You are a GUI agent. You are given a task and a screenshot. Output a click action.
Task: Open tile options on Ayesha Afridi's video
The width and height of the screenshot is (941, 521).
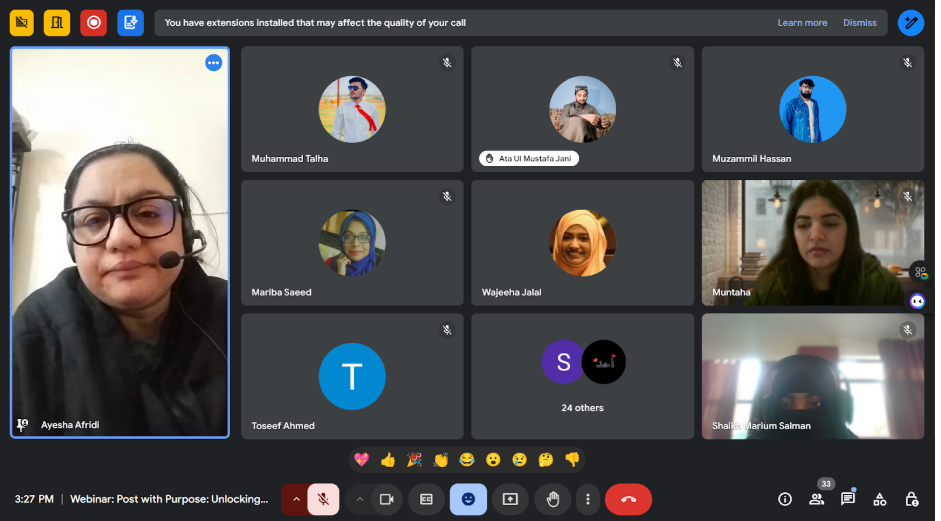pos(213,63)
